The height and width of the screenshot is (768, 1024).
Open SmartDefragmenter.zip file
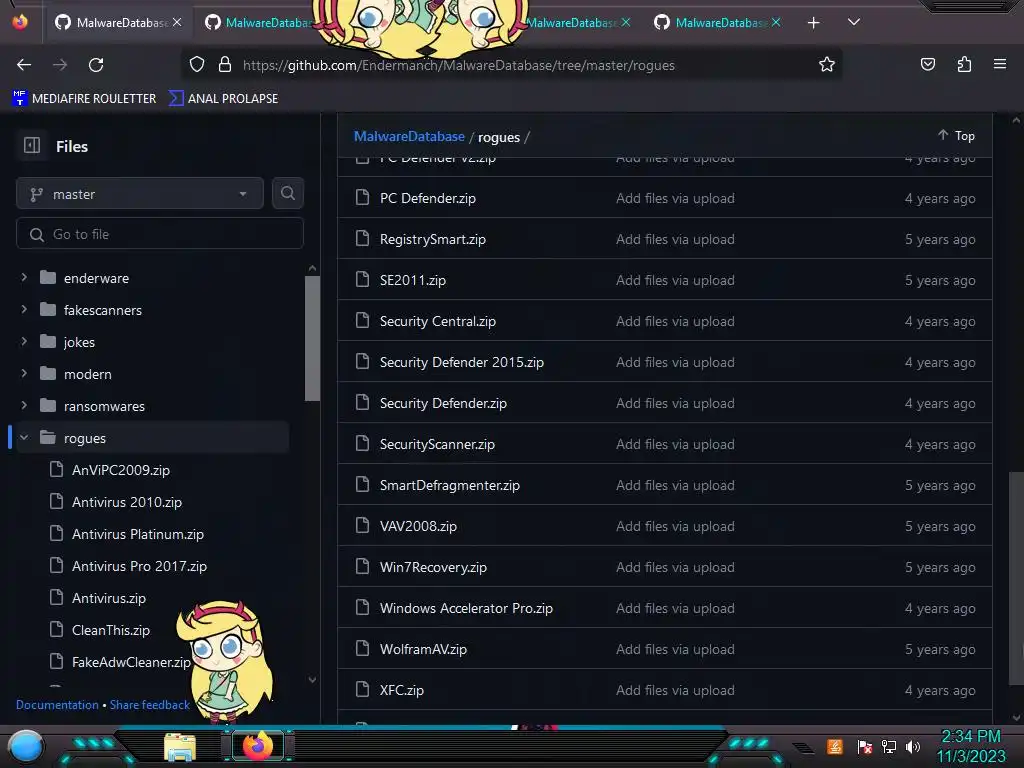[449, 485]
